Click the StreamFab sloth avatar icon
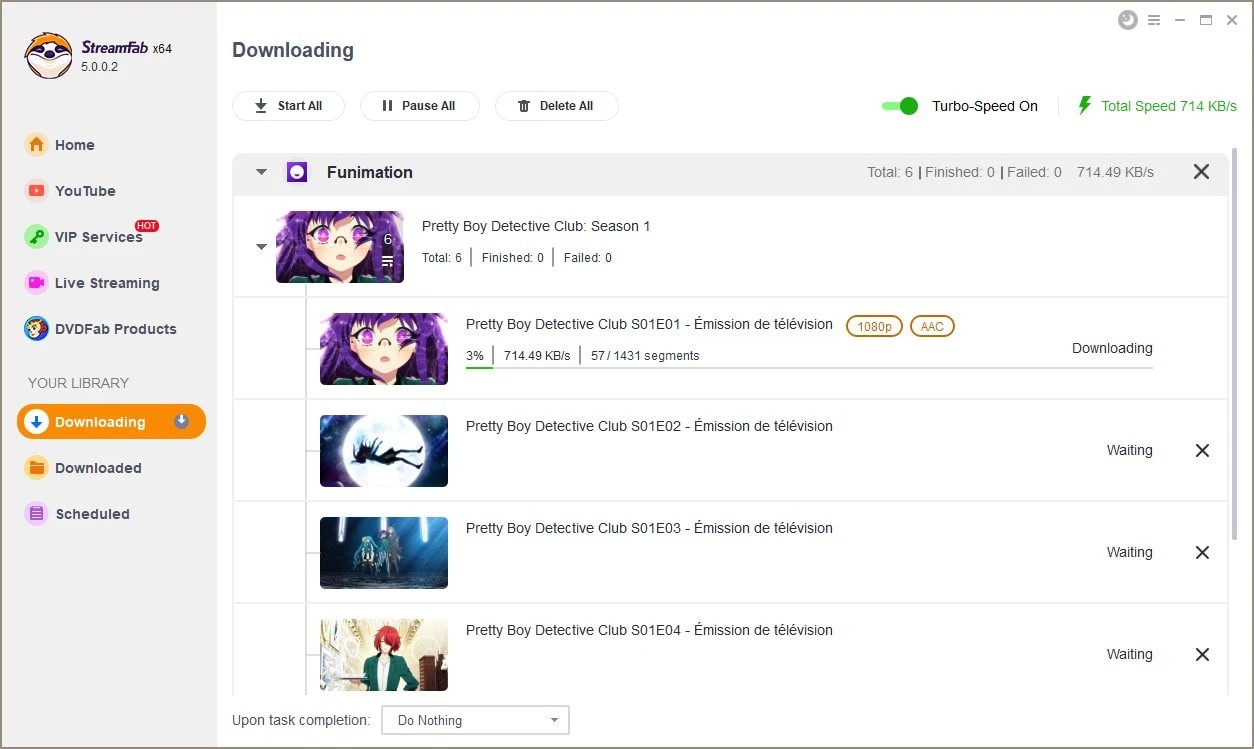Screen dimensions: 1254x749 [47, 55]
